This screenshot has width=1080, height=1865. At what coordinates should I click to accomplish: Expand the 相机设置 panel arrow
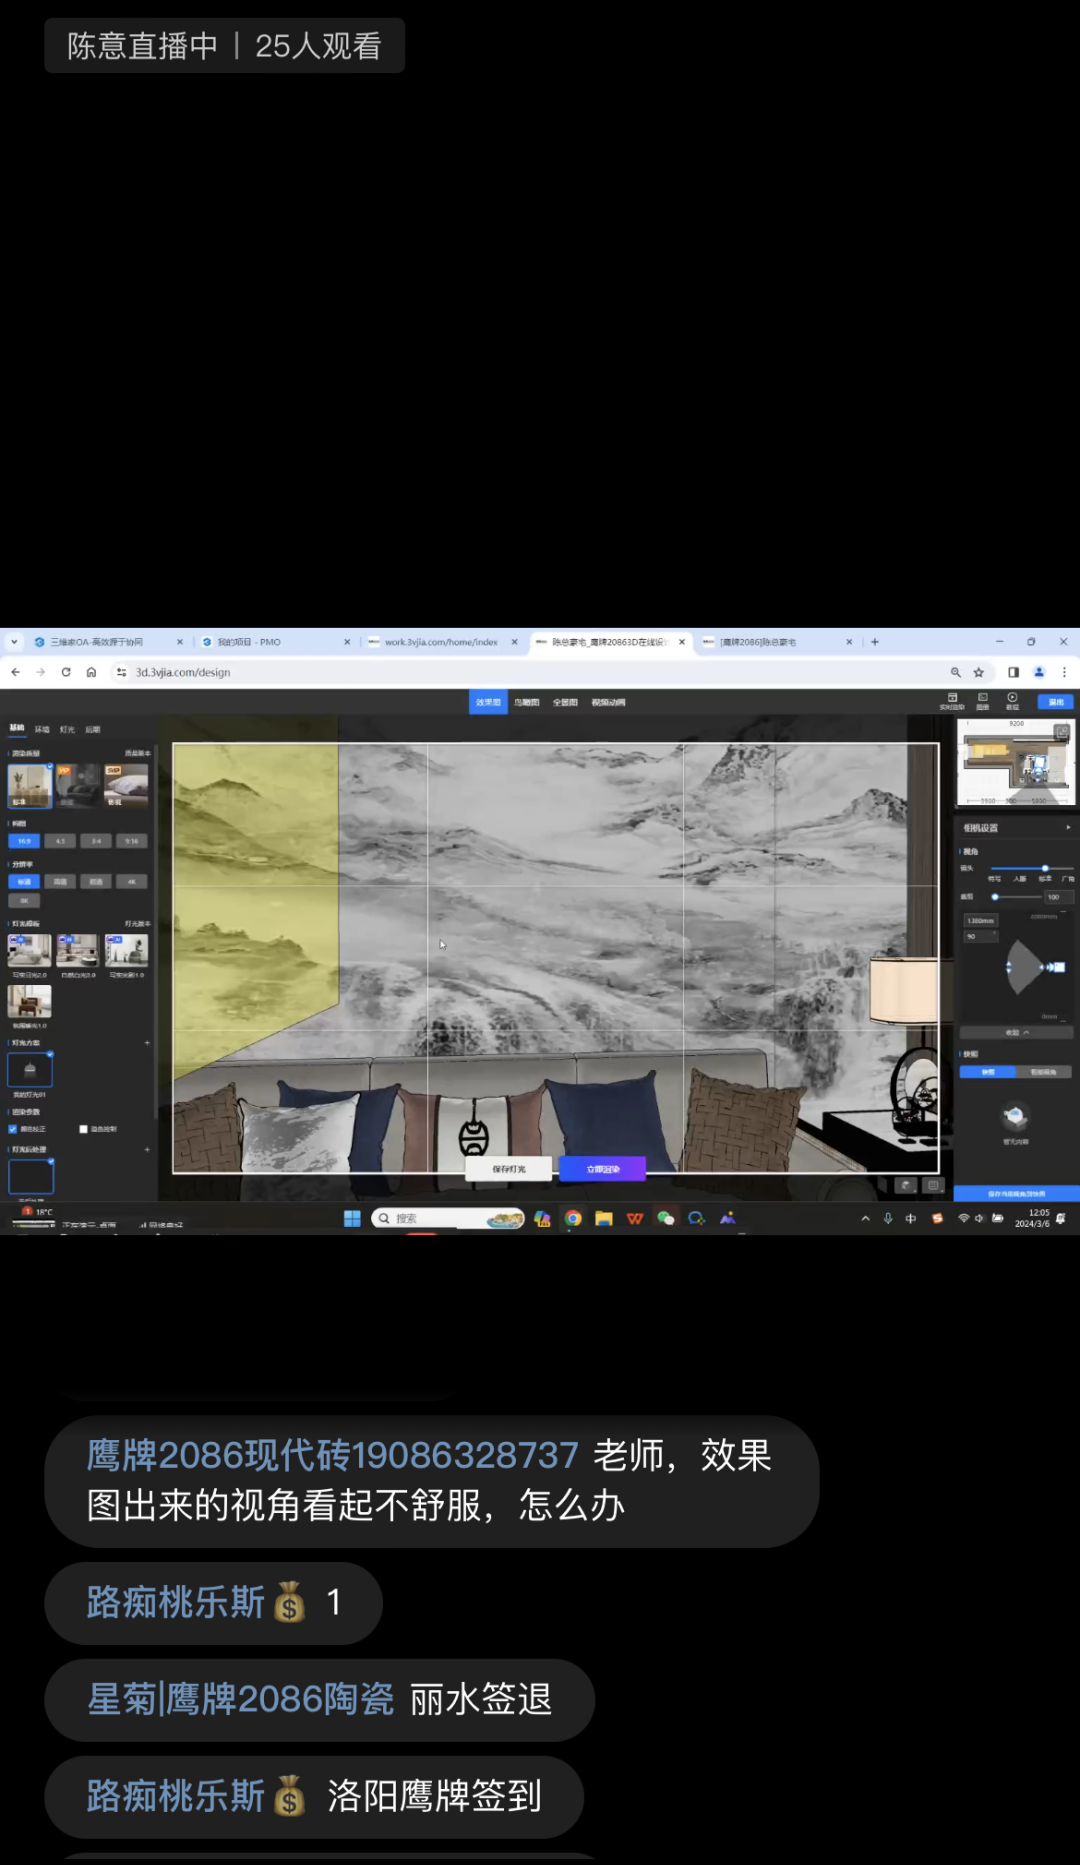pos(1068,828)
